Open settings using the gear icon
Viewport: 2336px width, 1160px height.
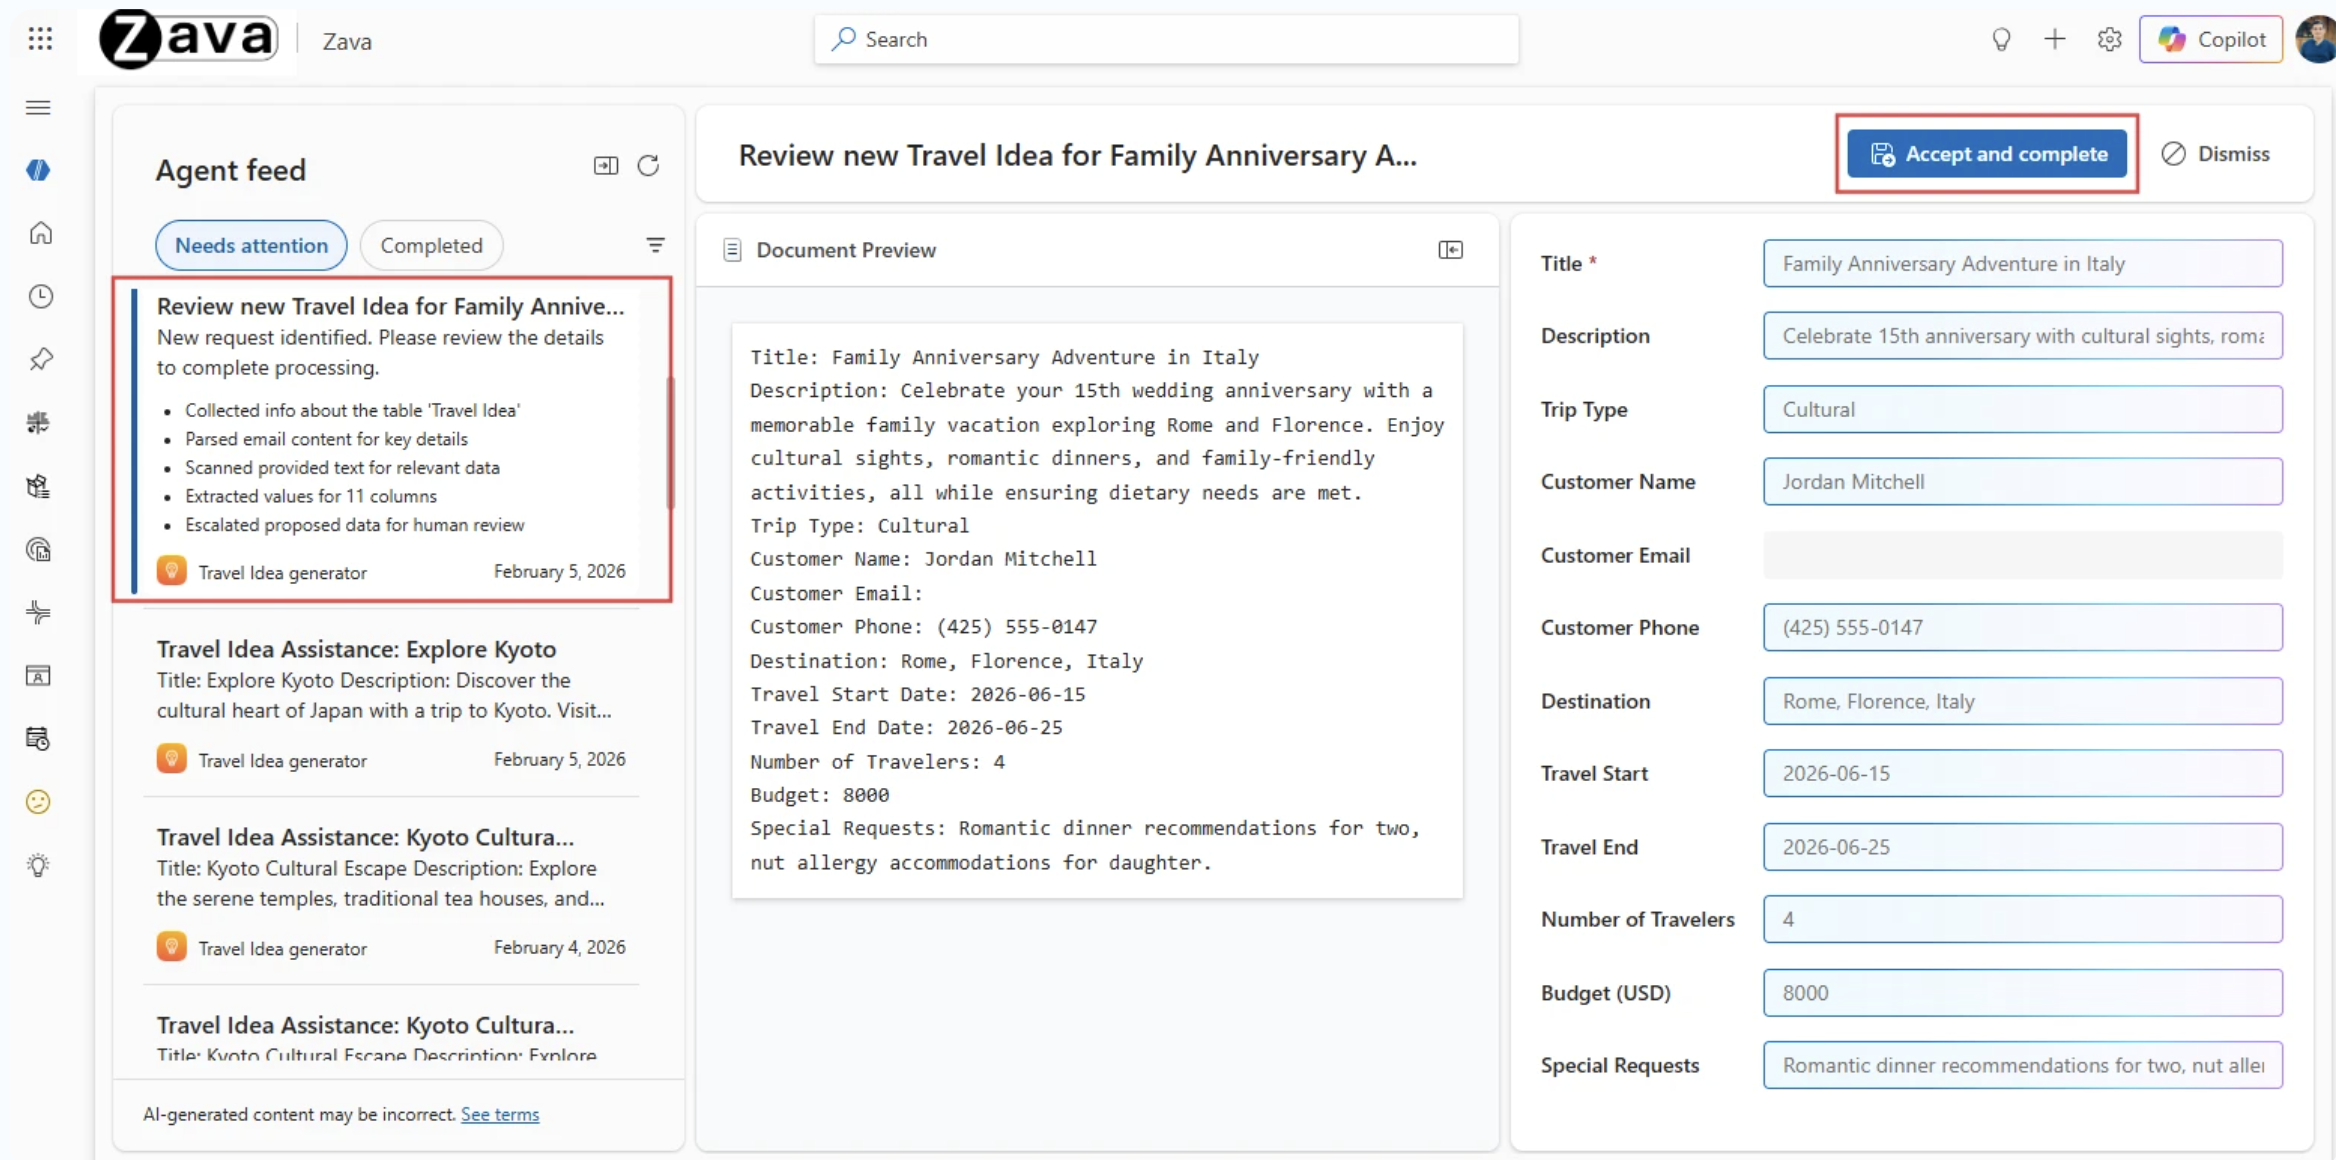point(2109,39)
